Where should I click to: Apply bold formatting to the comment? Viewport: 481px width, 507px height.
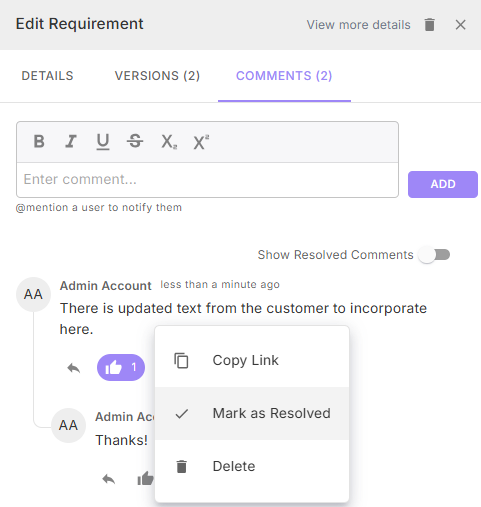[x=39, y=141]
